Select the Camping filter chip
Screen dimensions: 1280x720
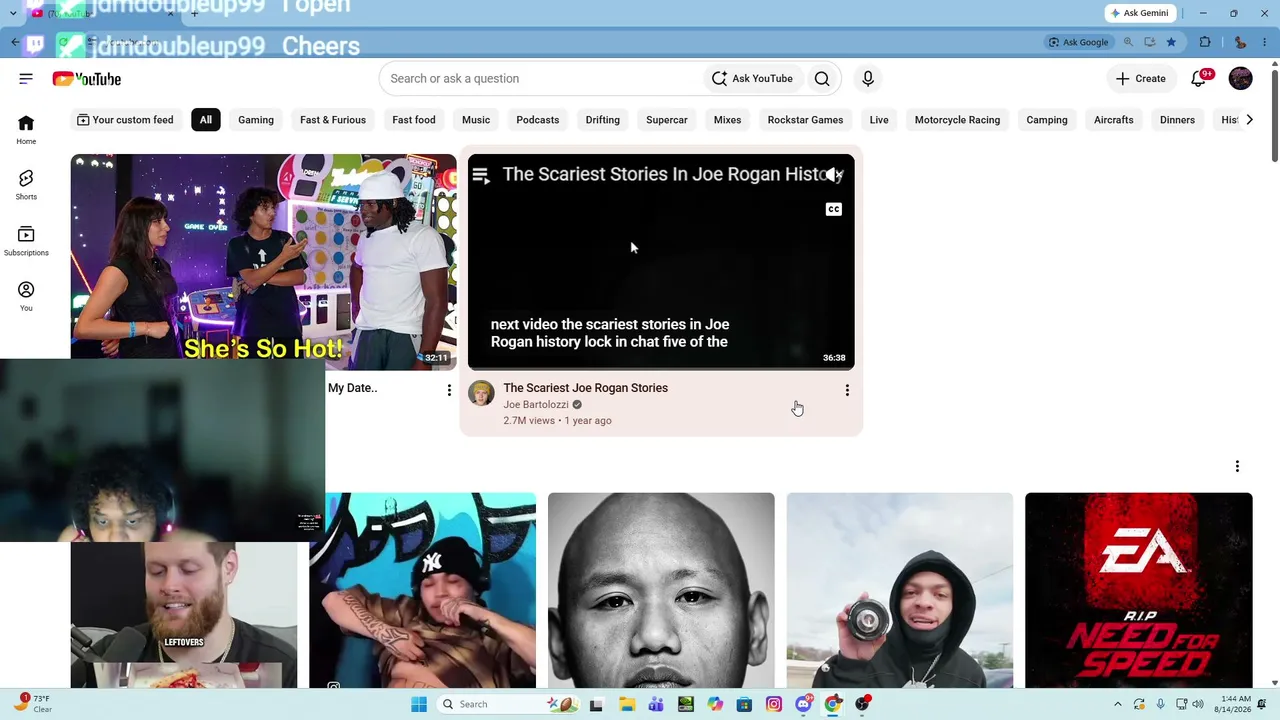coord(1047,120)
